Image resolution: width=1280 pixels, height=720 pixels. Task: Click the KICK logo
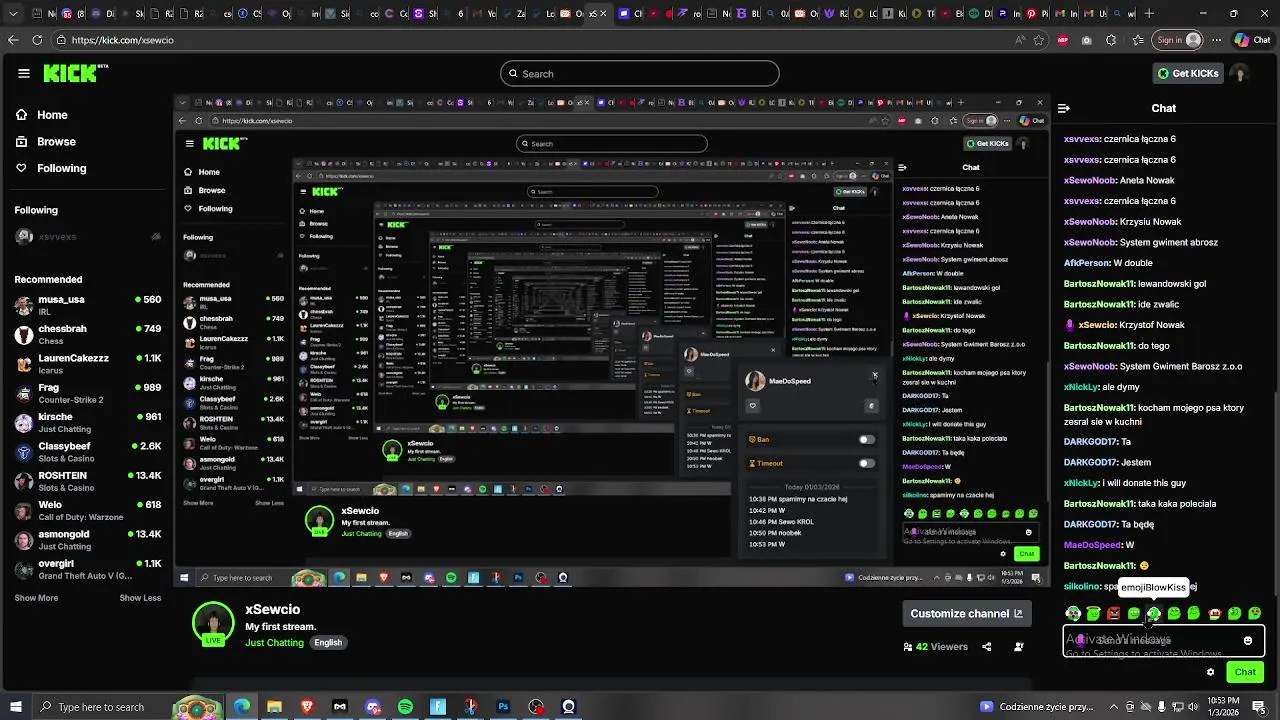(x=76, y=73)
